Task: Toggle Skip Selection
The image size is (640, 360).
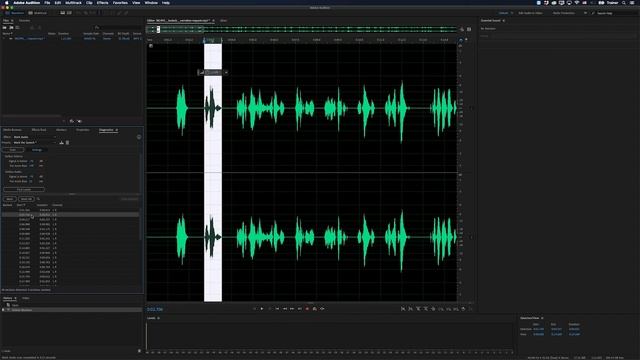Action: pos(322,309)
